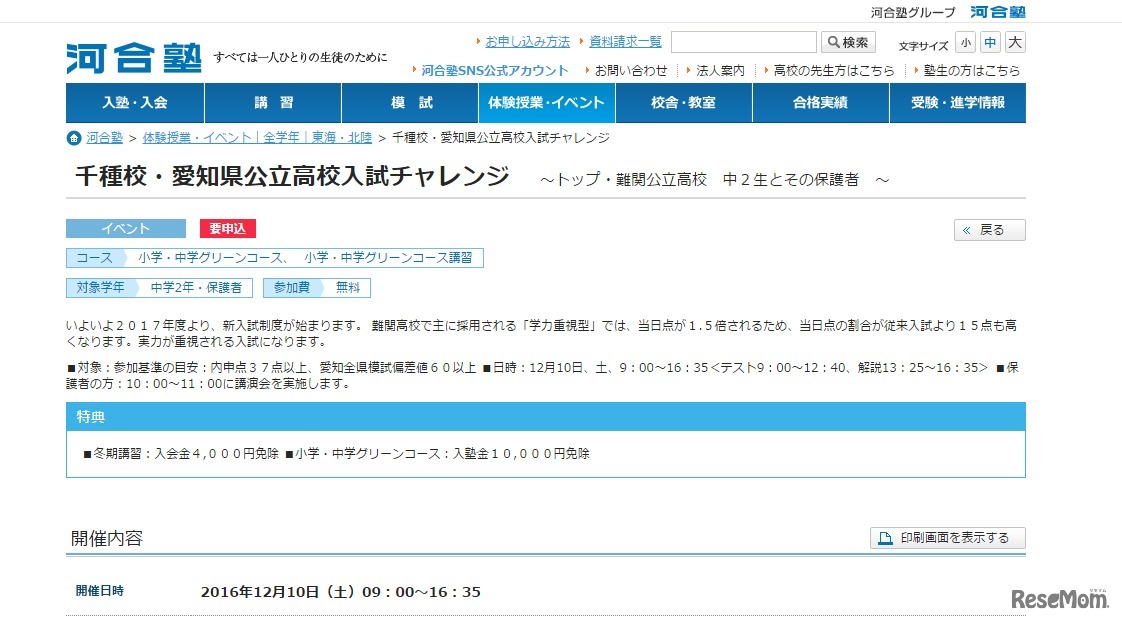Open the 講習 navigation menu
The height and width of the screenshot is (622, 1122).
[x=272, y=103]
